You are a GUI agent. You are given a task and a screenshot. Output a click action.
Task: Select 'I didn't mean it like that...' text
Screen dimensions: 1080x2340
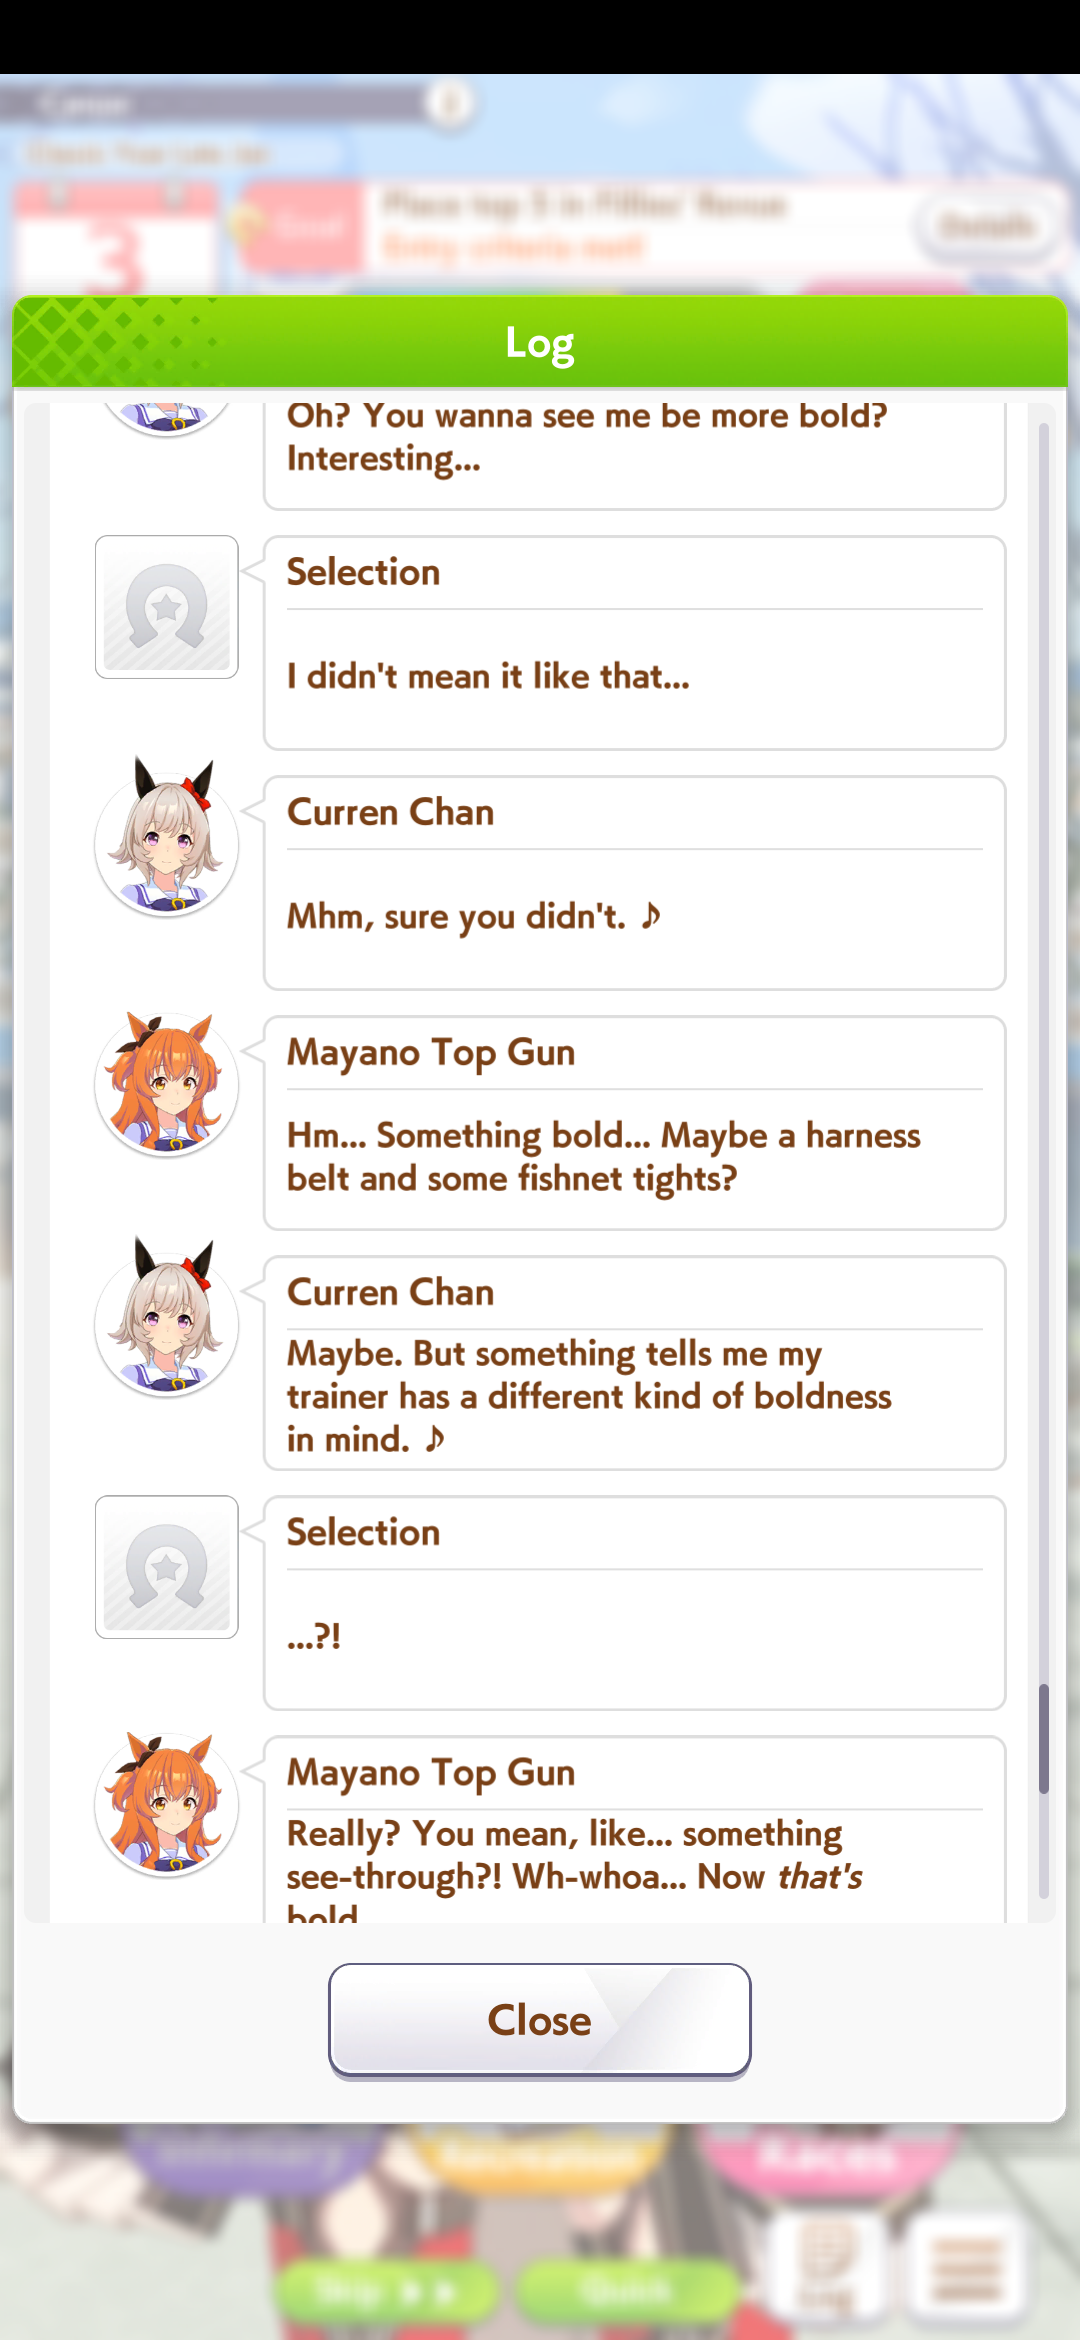488,677
